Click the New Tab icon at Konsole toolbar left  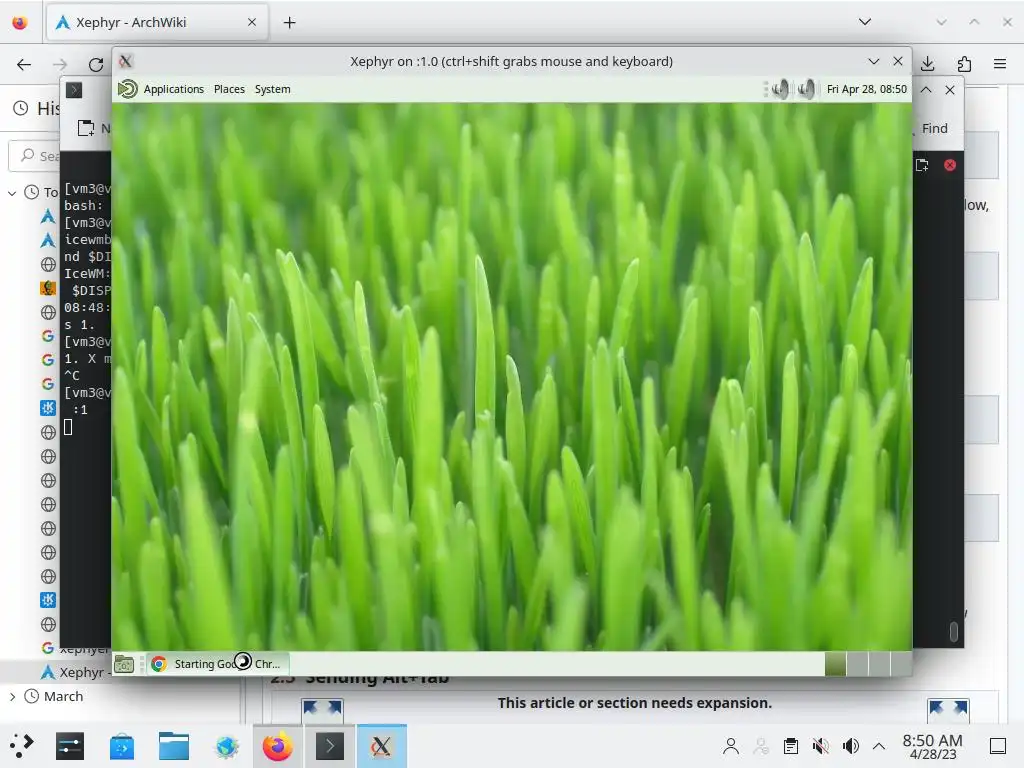tap(86, 128)
